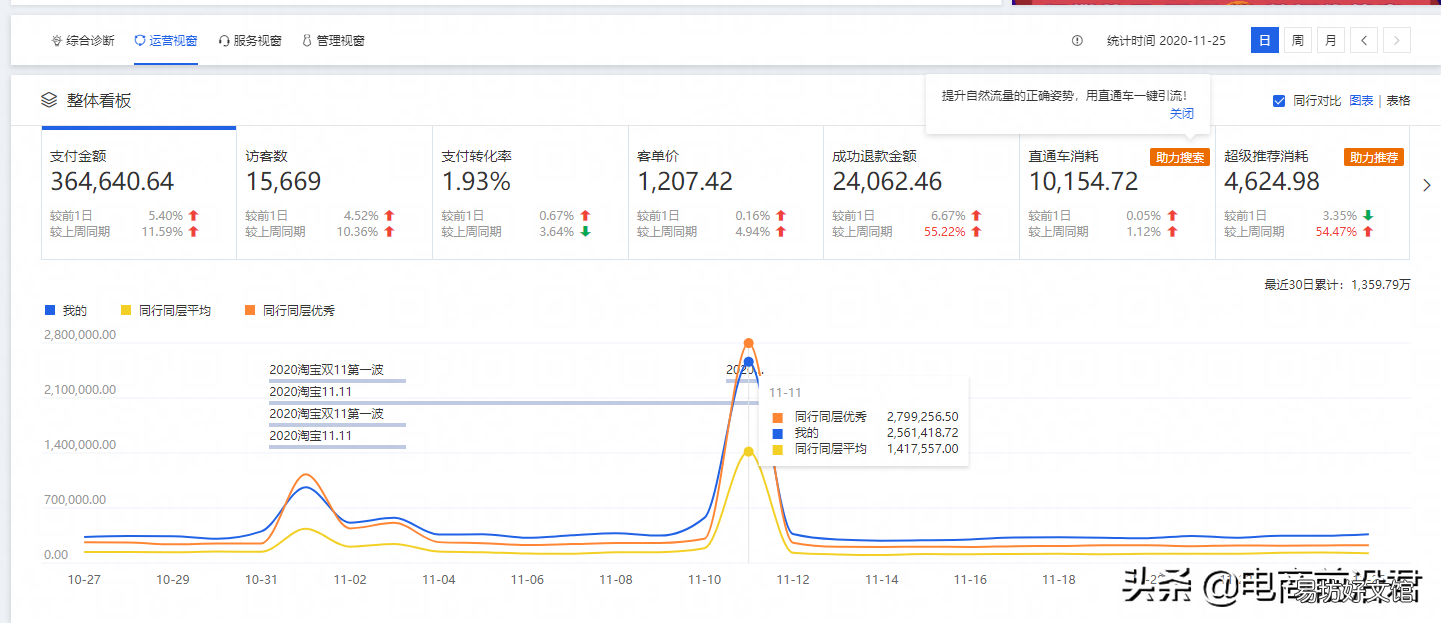
Task: Switch to 表格 view
Action: 1398,101
